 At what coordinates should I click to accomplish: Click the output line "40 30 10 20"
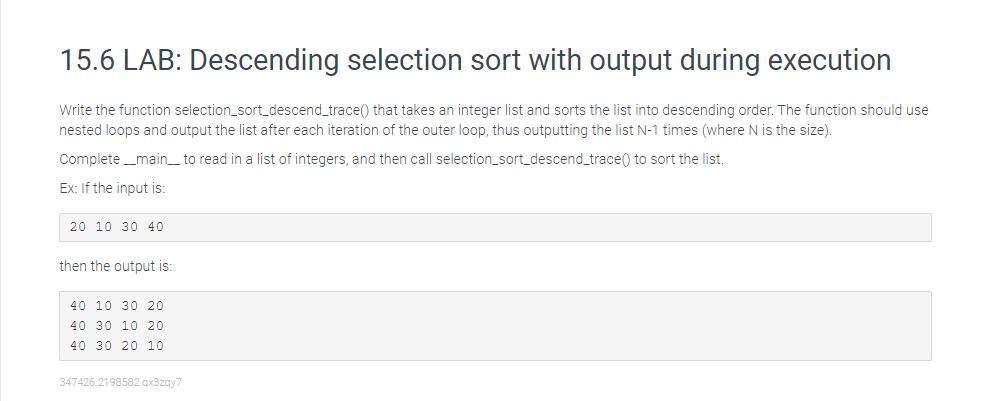(x=117, y=326)
